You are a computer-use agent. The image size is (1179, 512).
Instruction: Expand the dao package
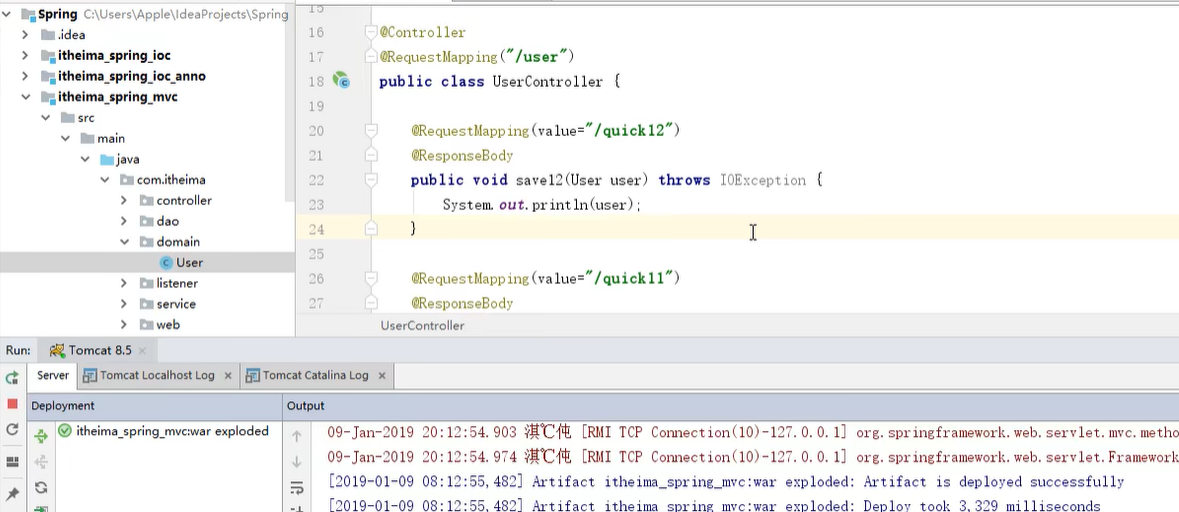pos(123,221)
